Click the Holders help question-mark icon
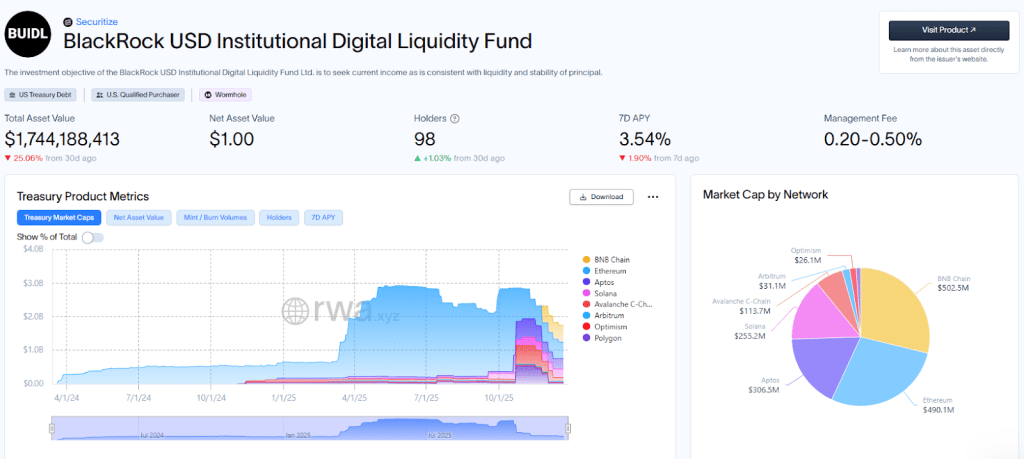This screenshot has width=1024, height=459. click(x=455, y=119)
